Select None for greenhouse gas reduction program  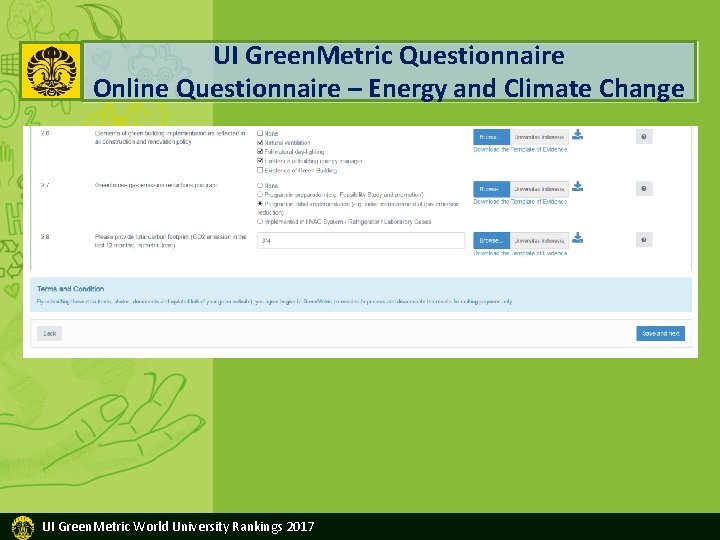coord(260,186)
